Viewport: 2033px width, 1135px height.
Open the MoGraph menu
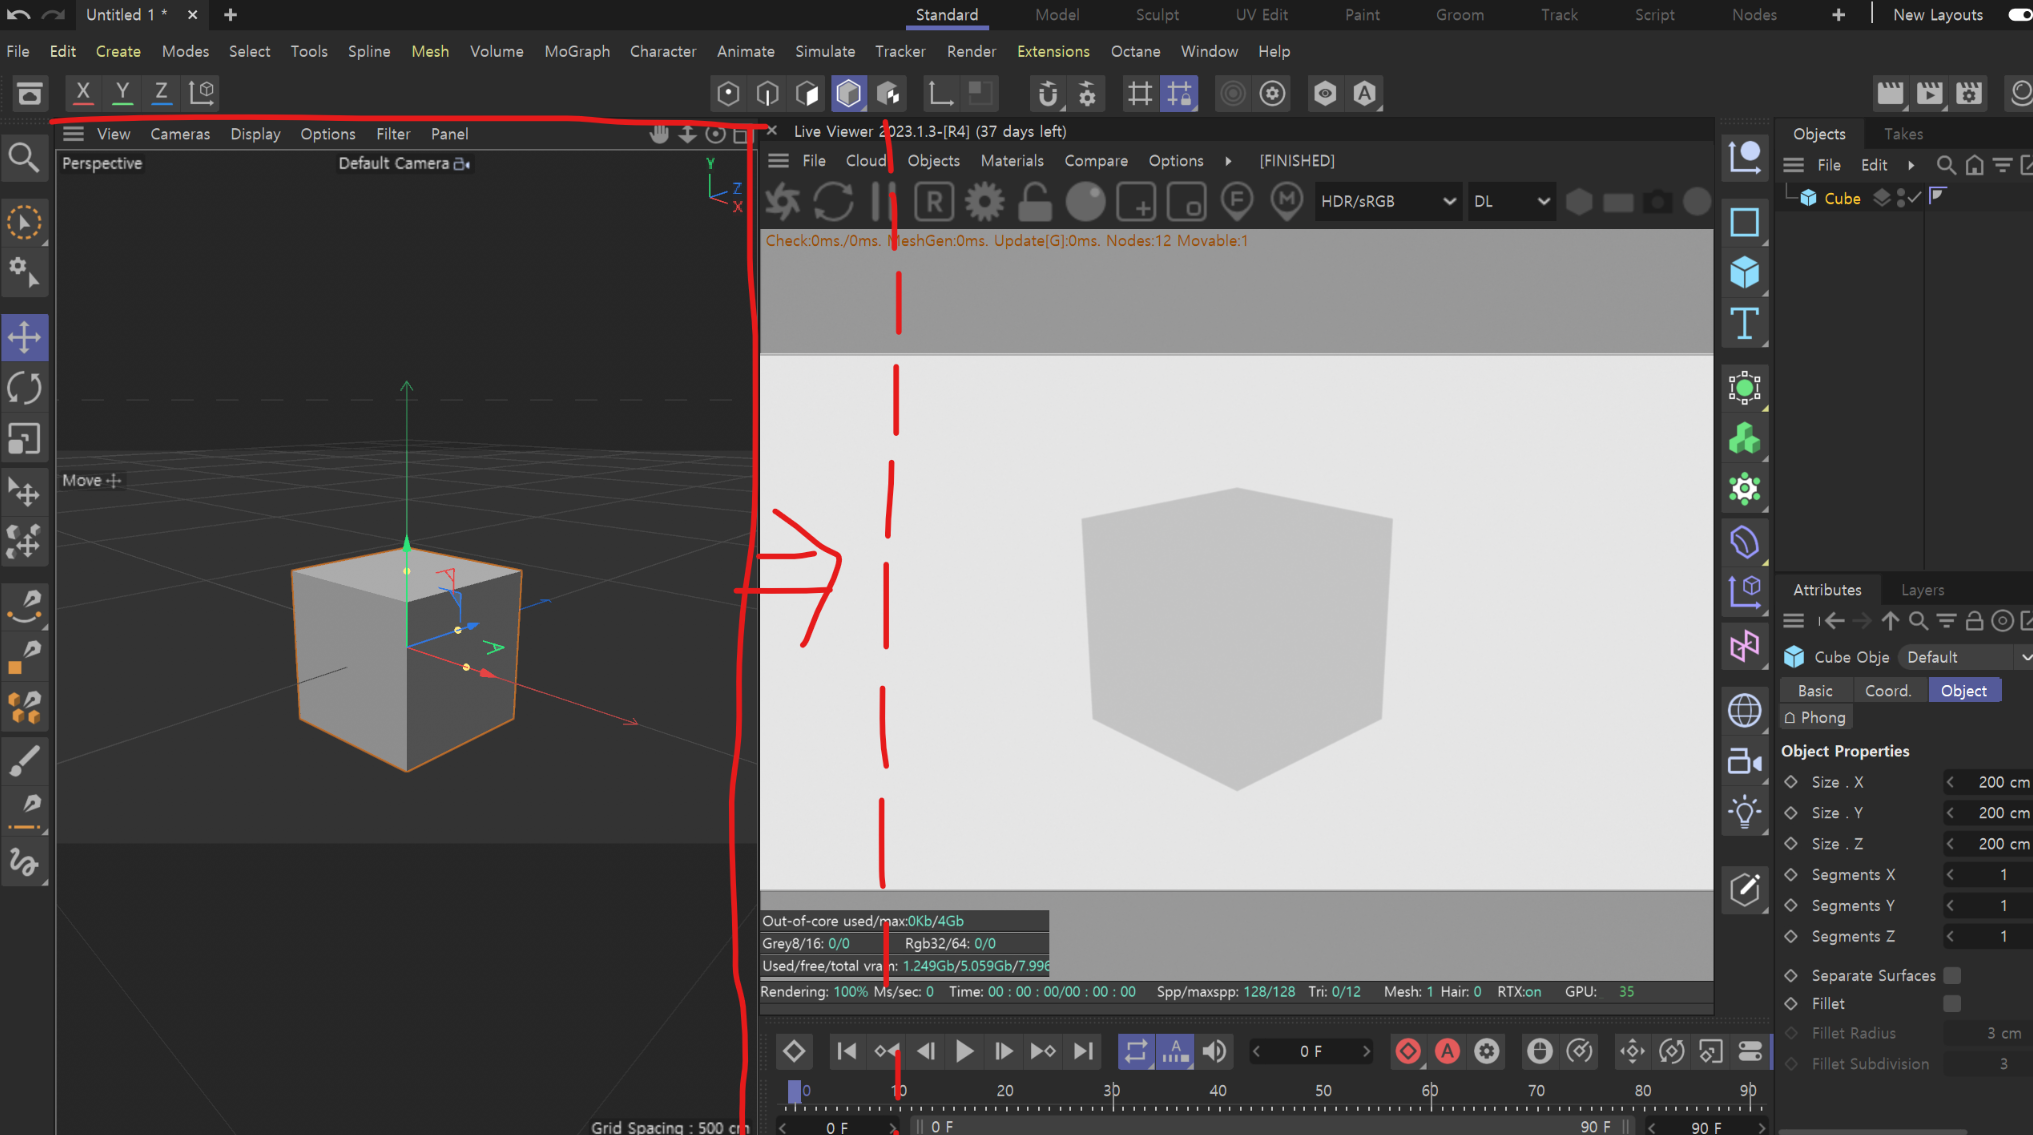(576, 51)
